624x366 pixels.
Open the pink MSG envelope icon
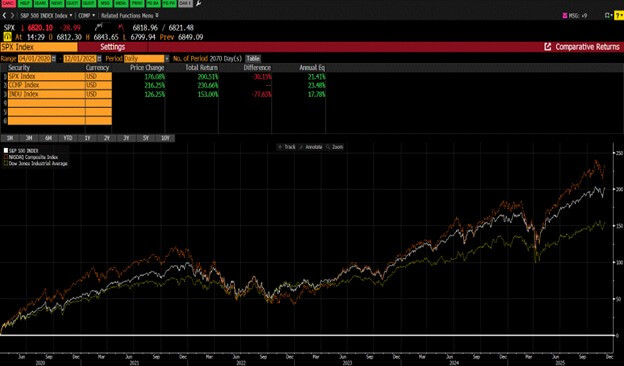pos(565,16)
